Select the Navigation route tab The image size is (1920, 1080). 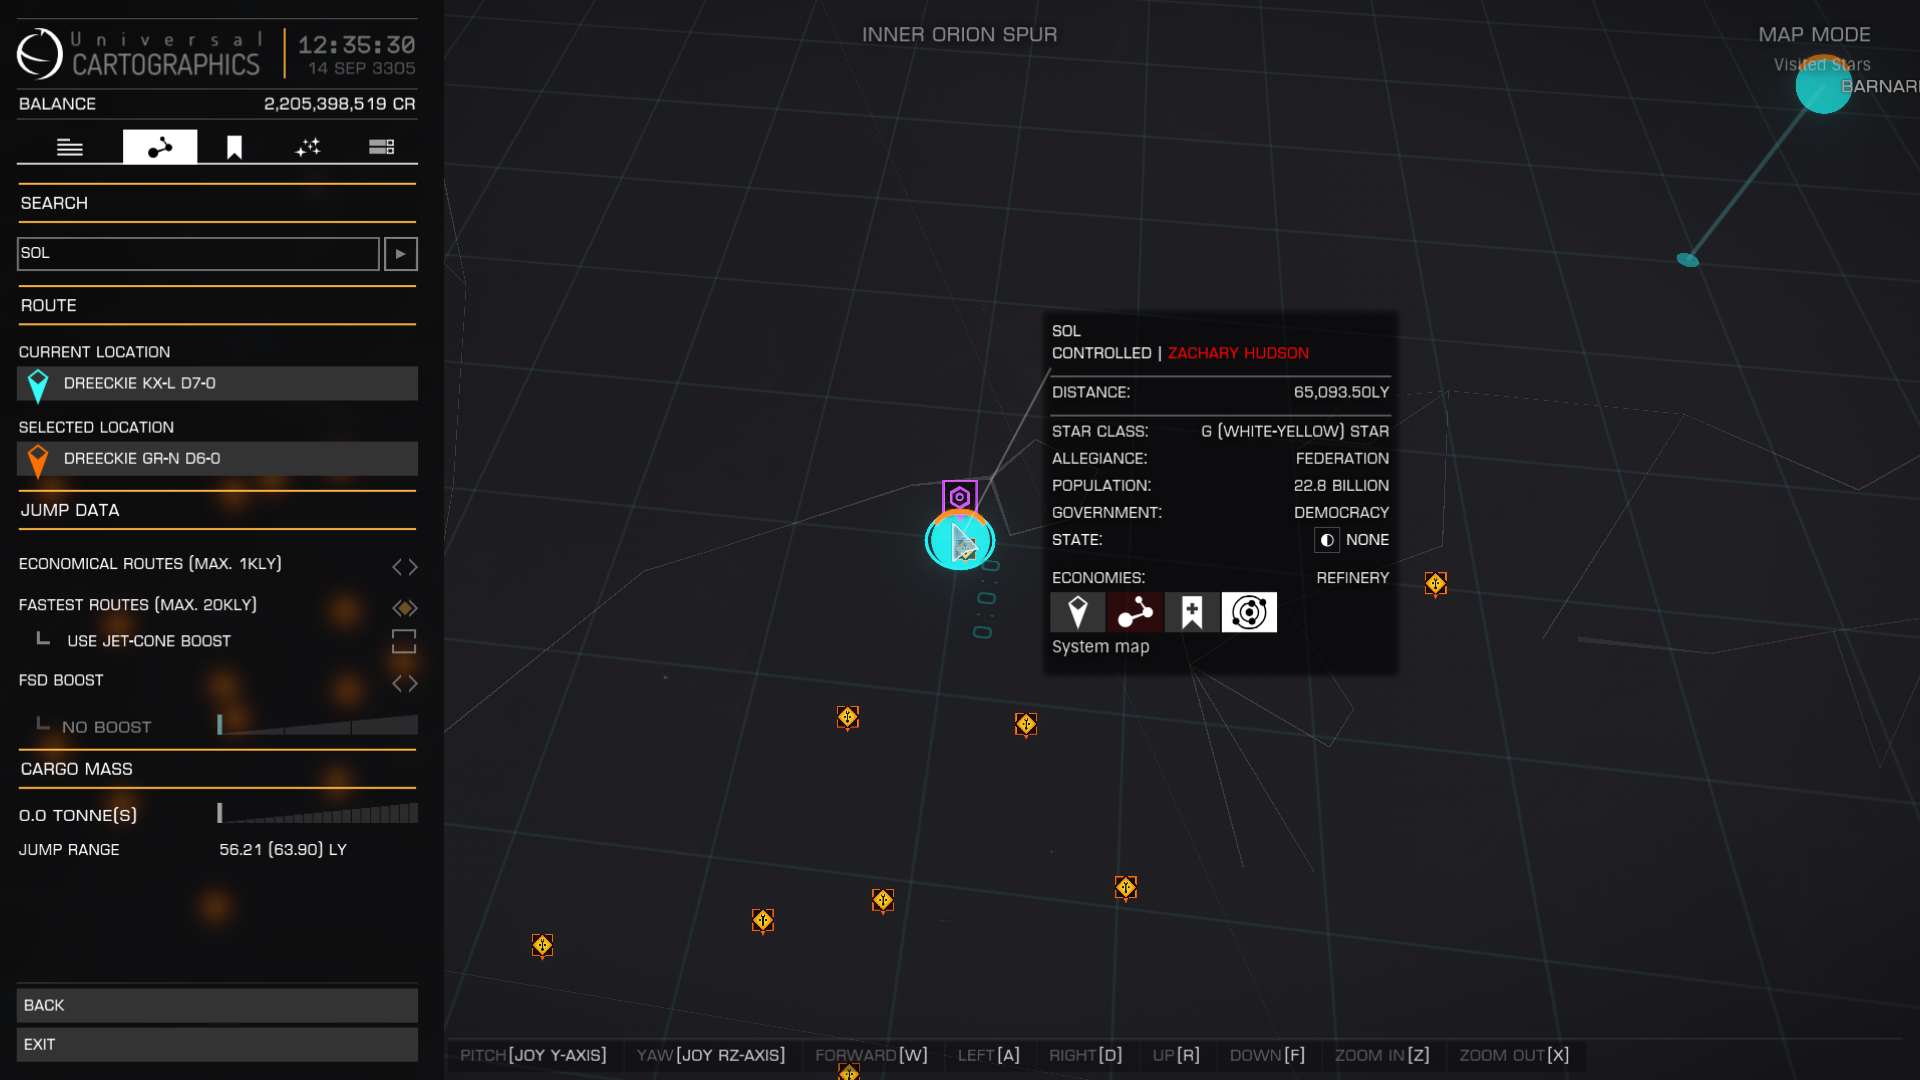click(160, 147)
